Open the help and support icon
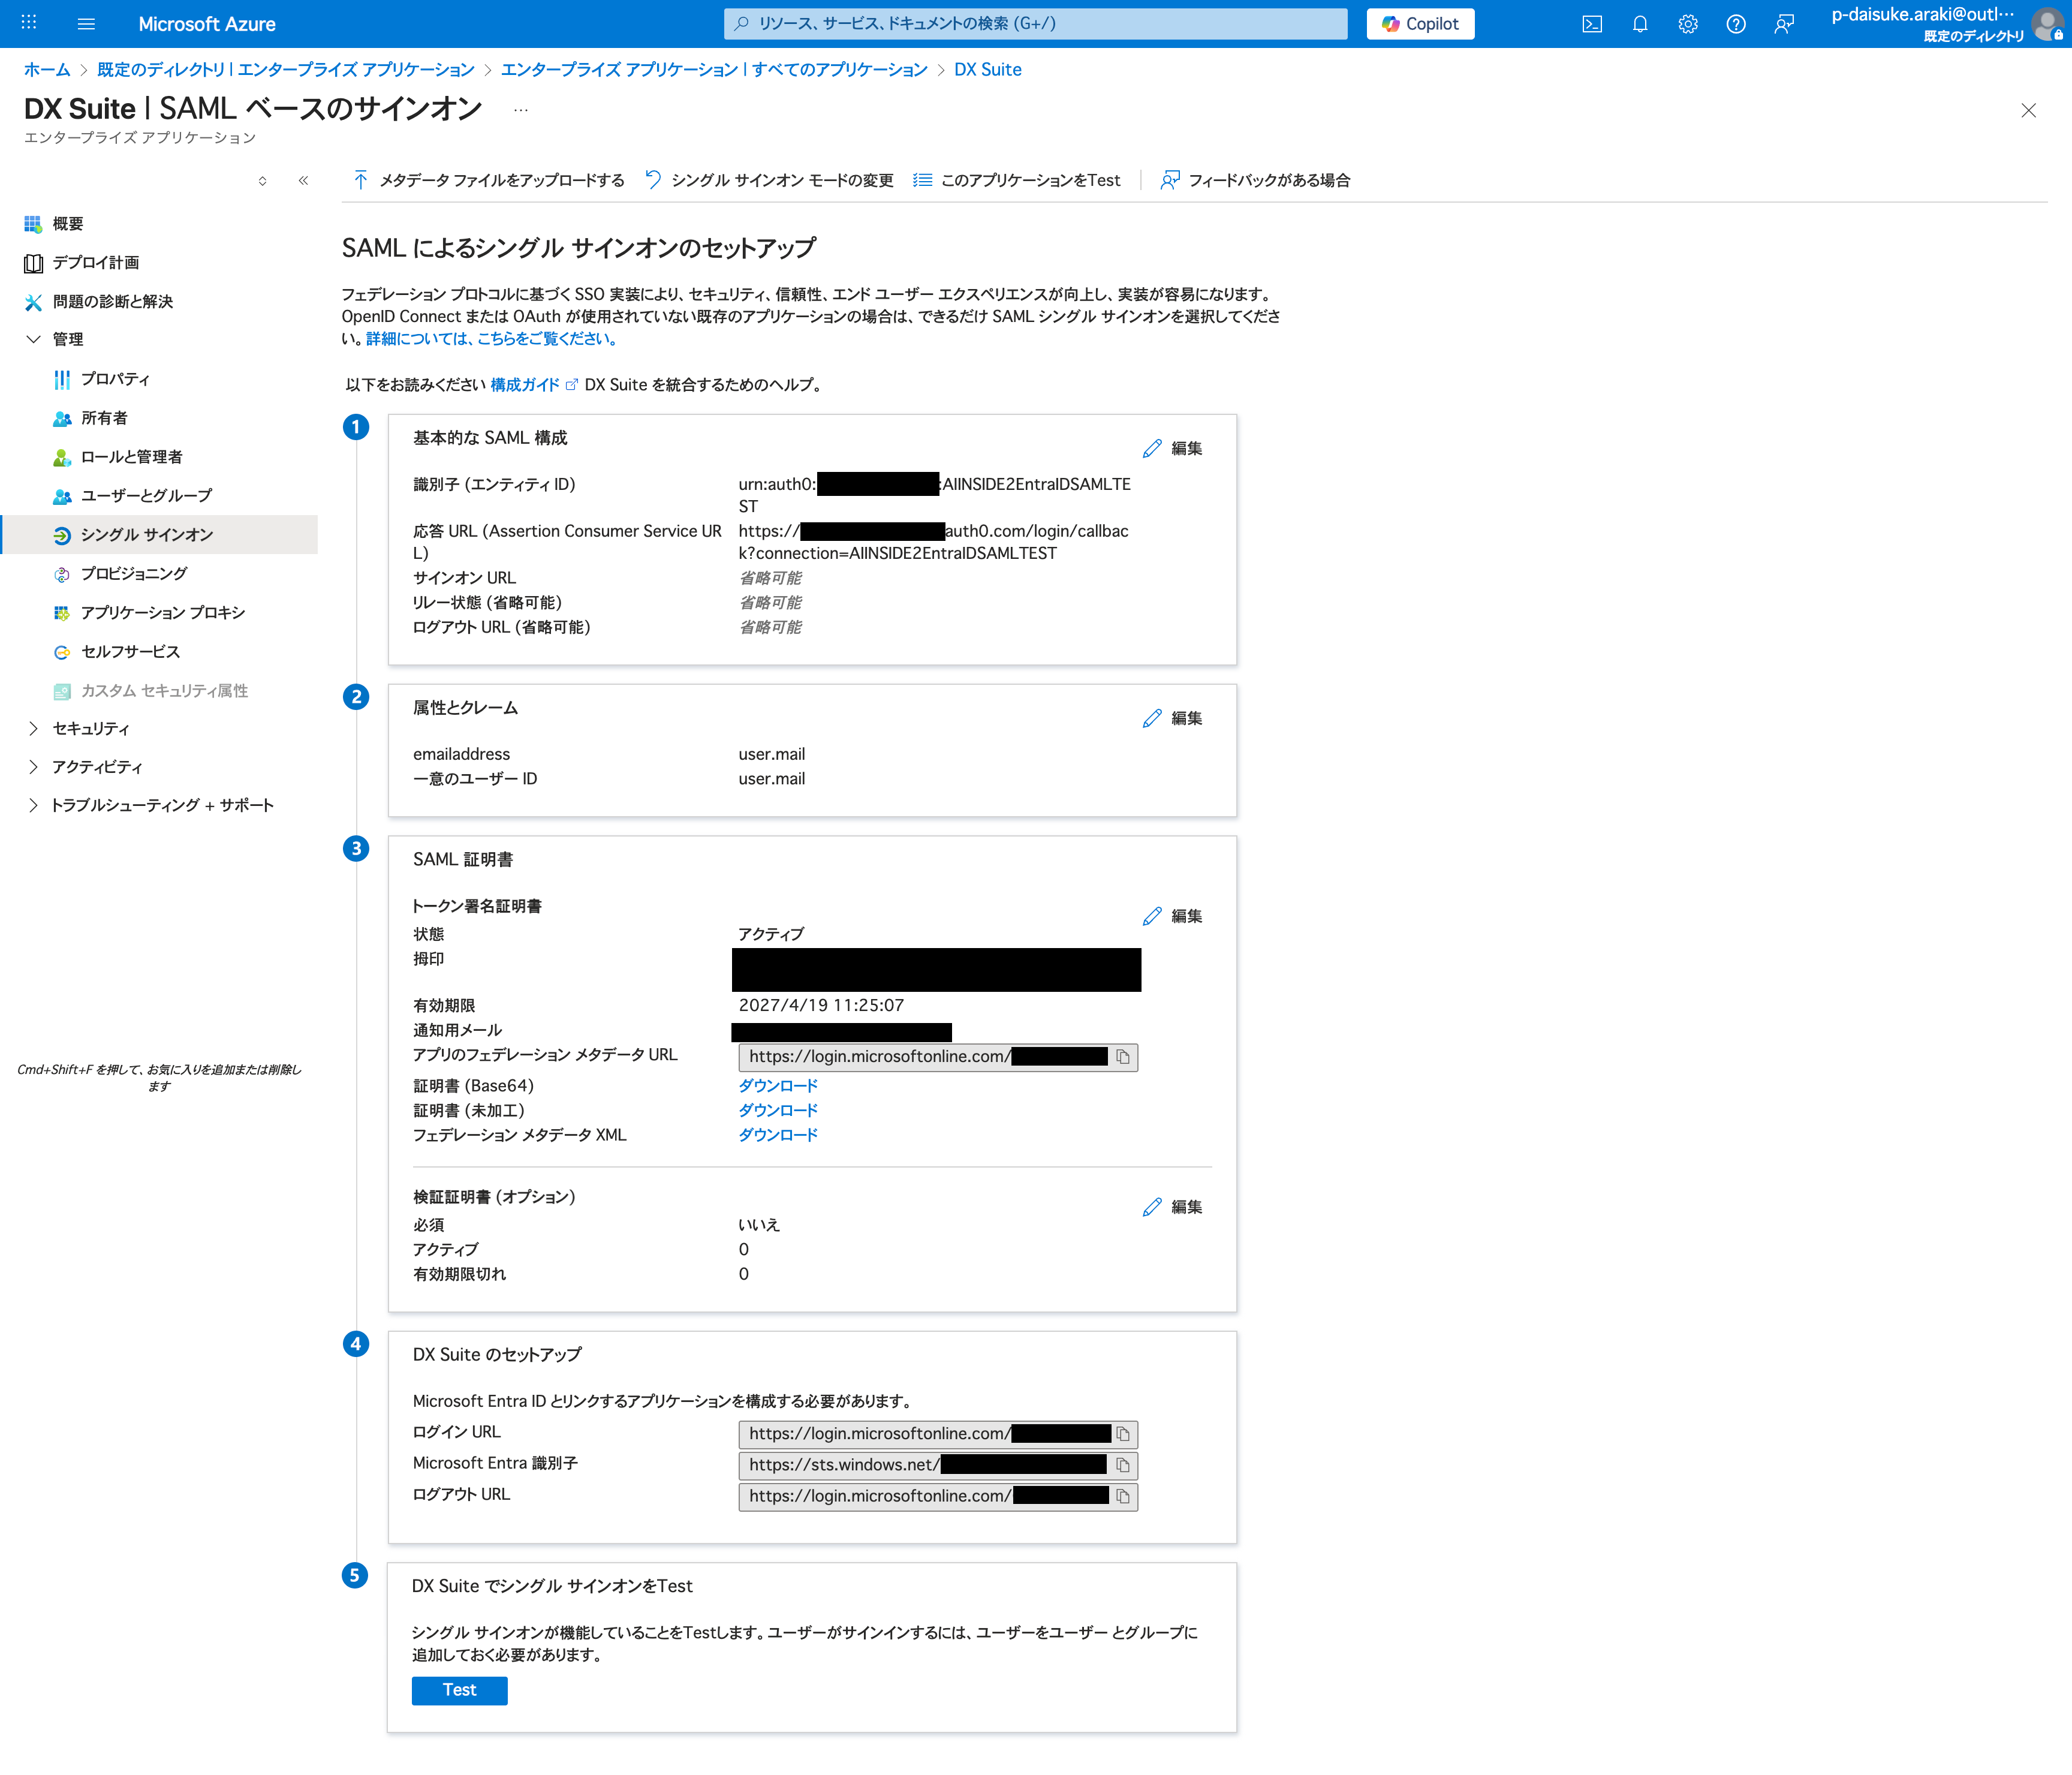The height and width of the screenshot is (1775, 2072). click(1736, 23)
